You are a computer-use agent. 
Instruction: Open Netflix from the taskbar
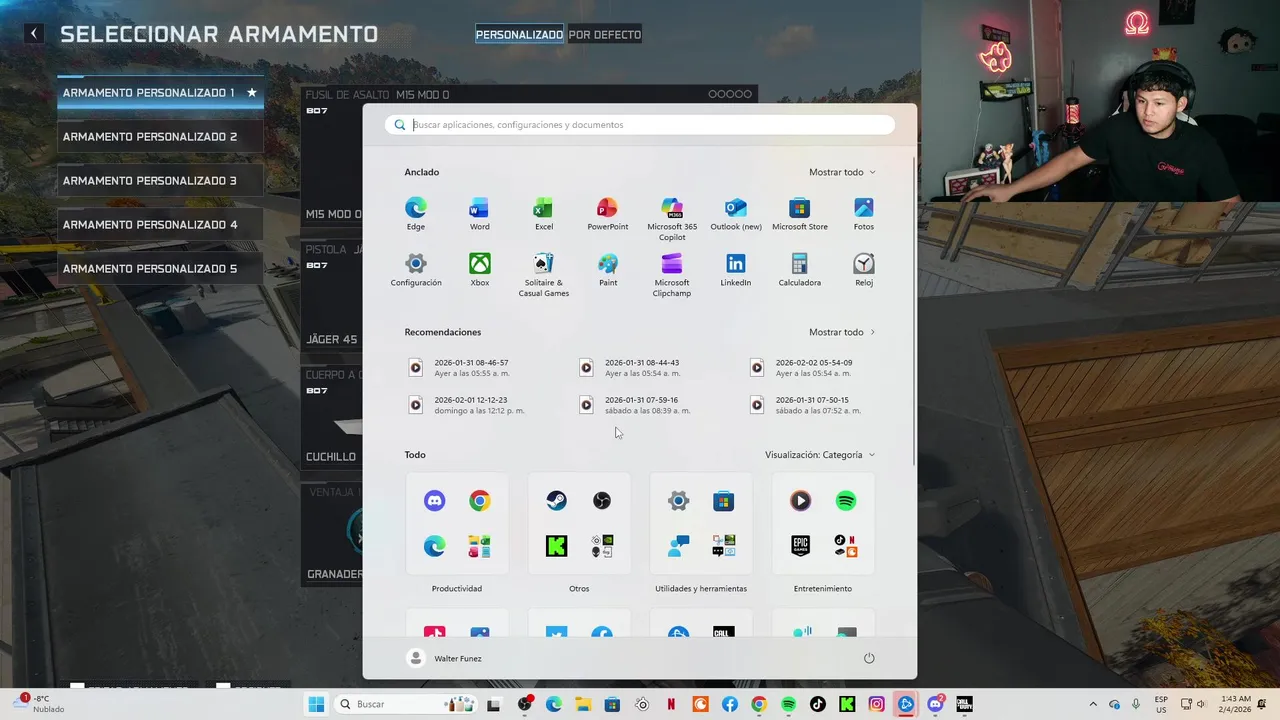(x=671, y=704)
